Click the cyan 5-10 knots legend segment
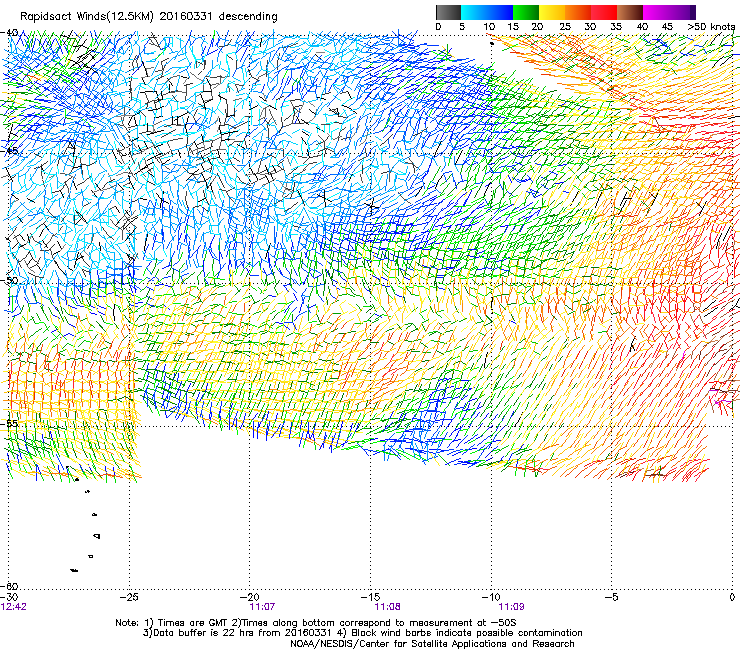Screen dimensions: 740x650 point(474,12)
